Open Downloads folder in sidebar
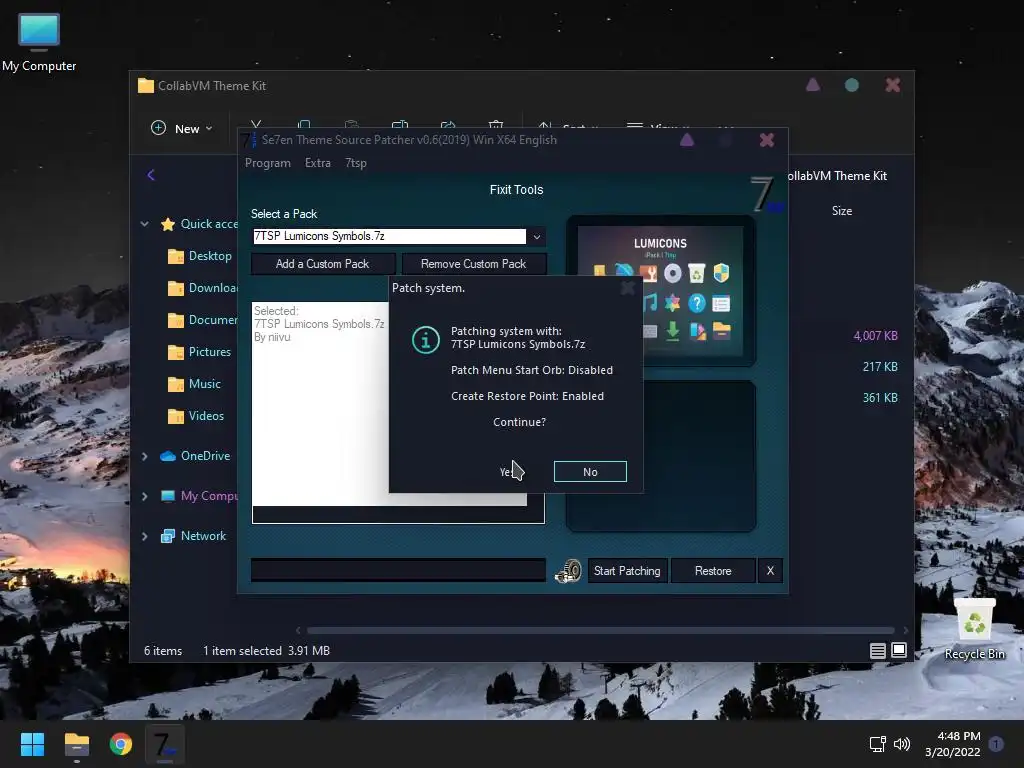 [x=202, y=288]
